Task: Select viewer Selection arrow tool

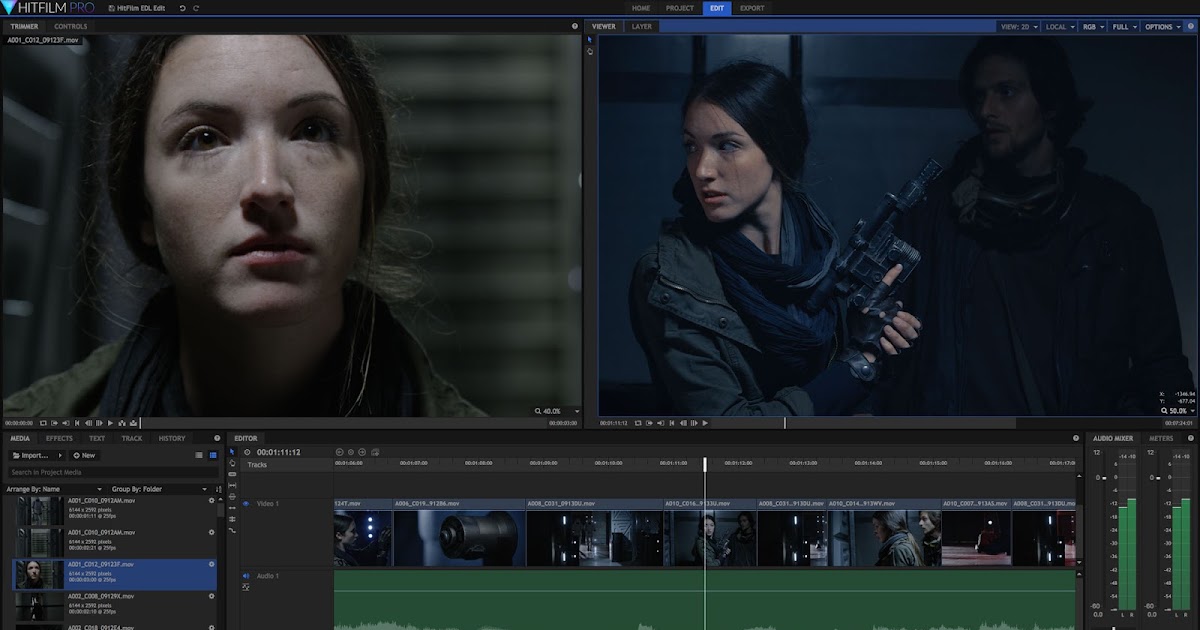Action: click(x=590, y=39)
